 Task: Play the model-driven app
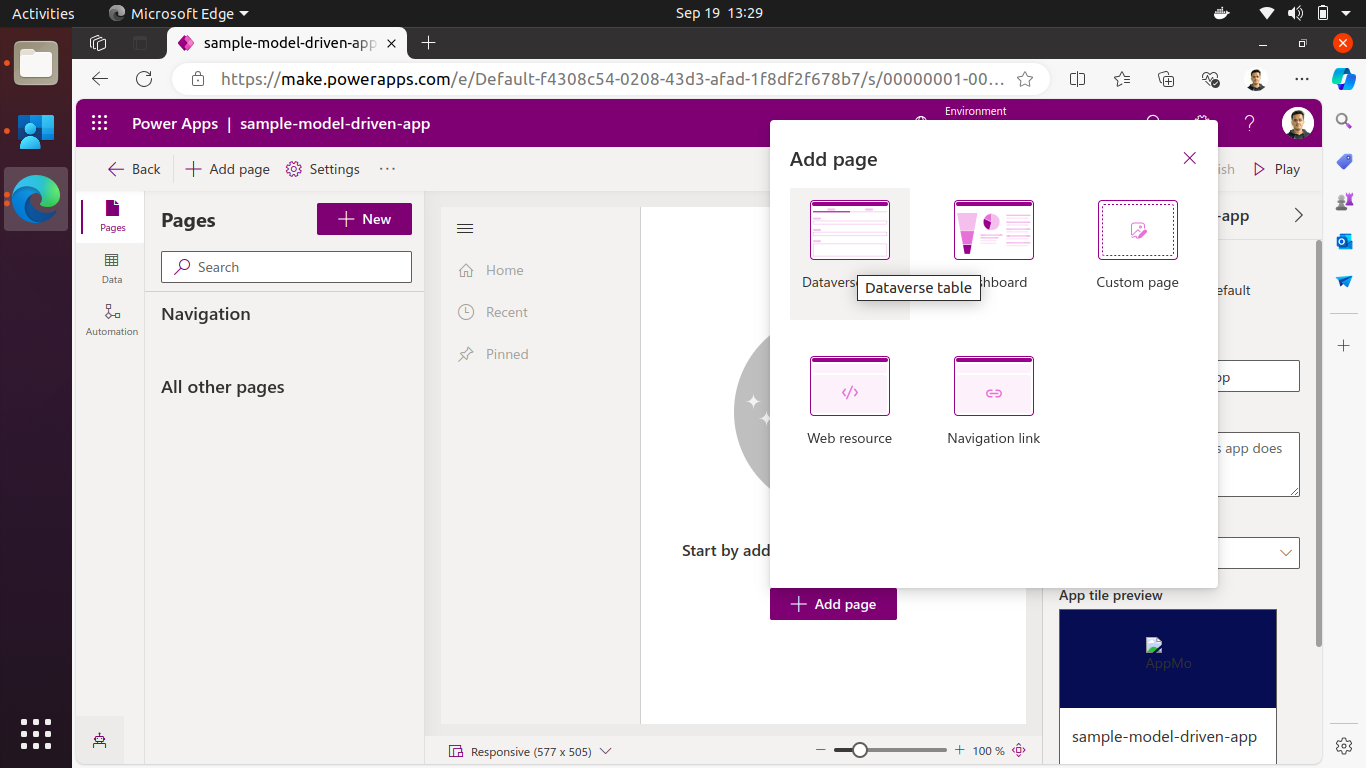click(1276, 169)
